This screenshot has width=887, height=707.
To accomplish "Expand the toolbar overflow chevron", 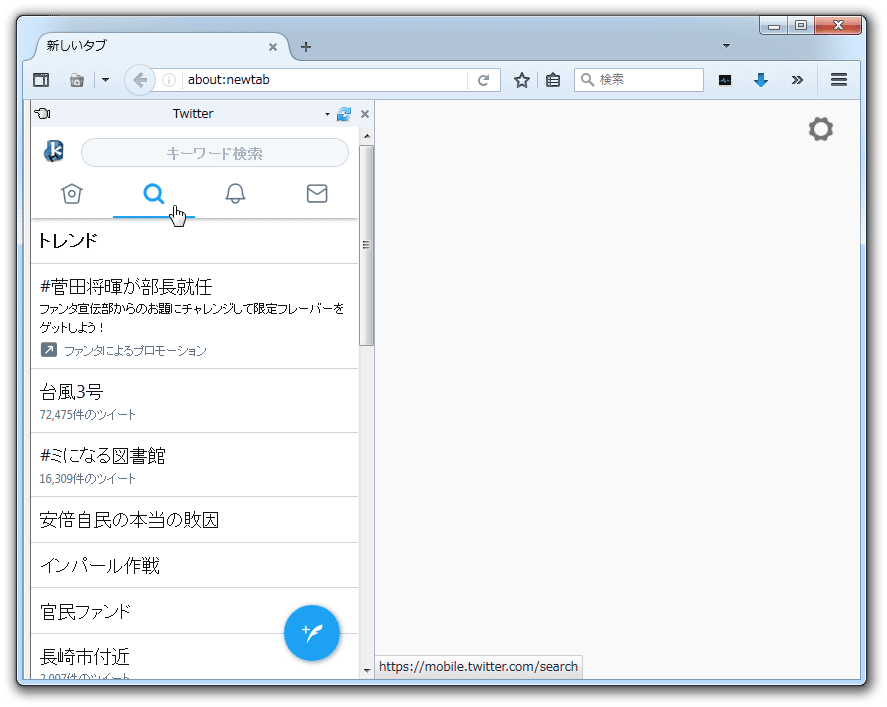I will coord(797,80).
